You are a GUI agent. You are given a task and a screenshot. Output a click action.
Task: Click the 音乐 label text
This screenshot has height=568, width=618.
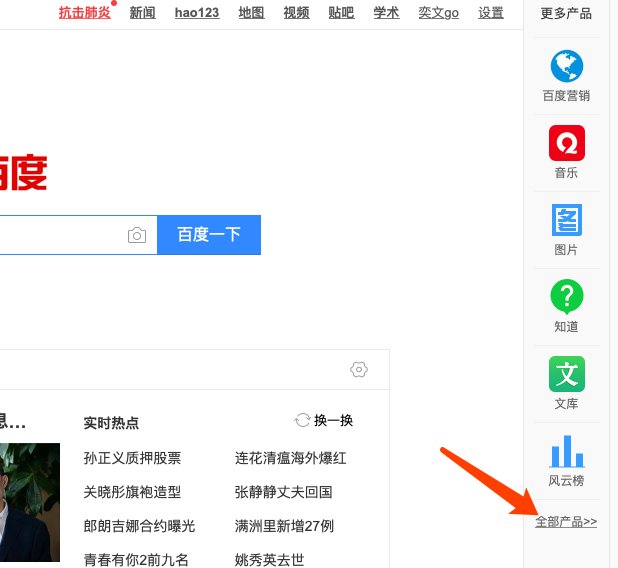point(566,173)
